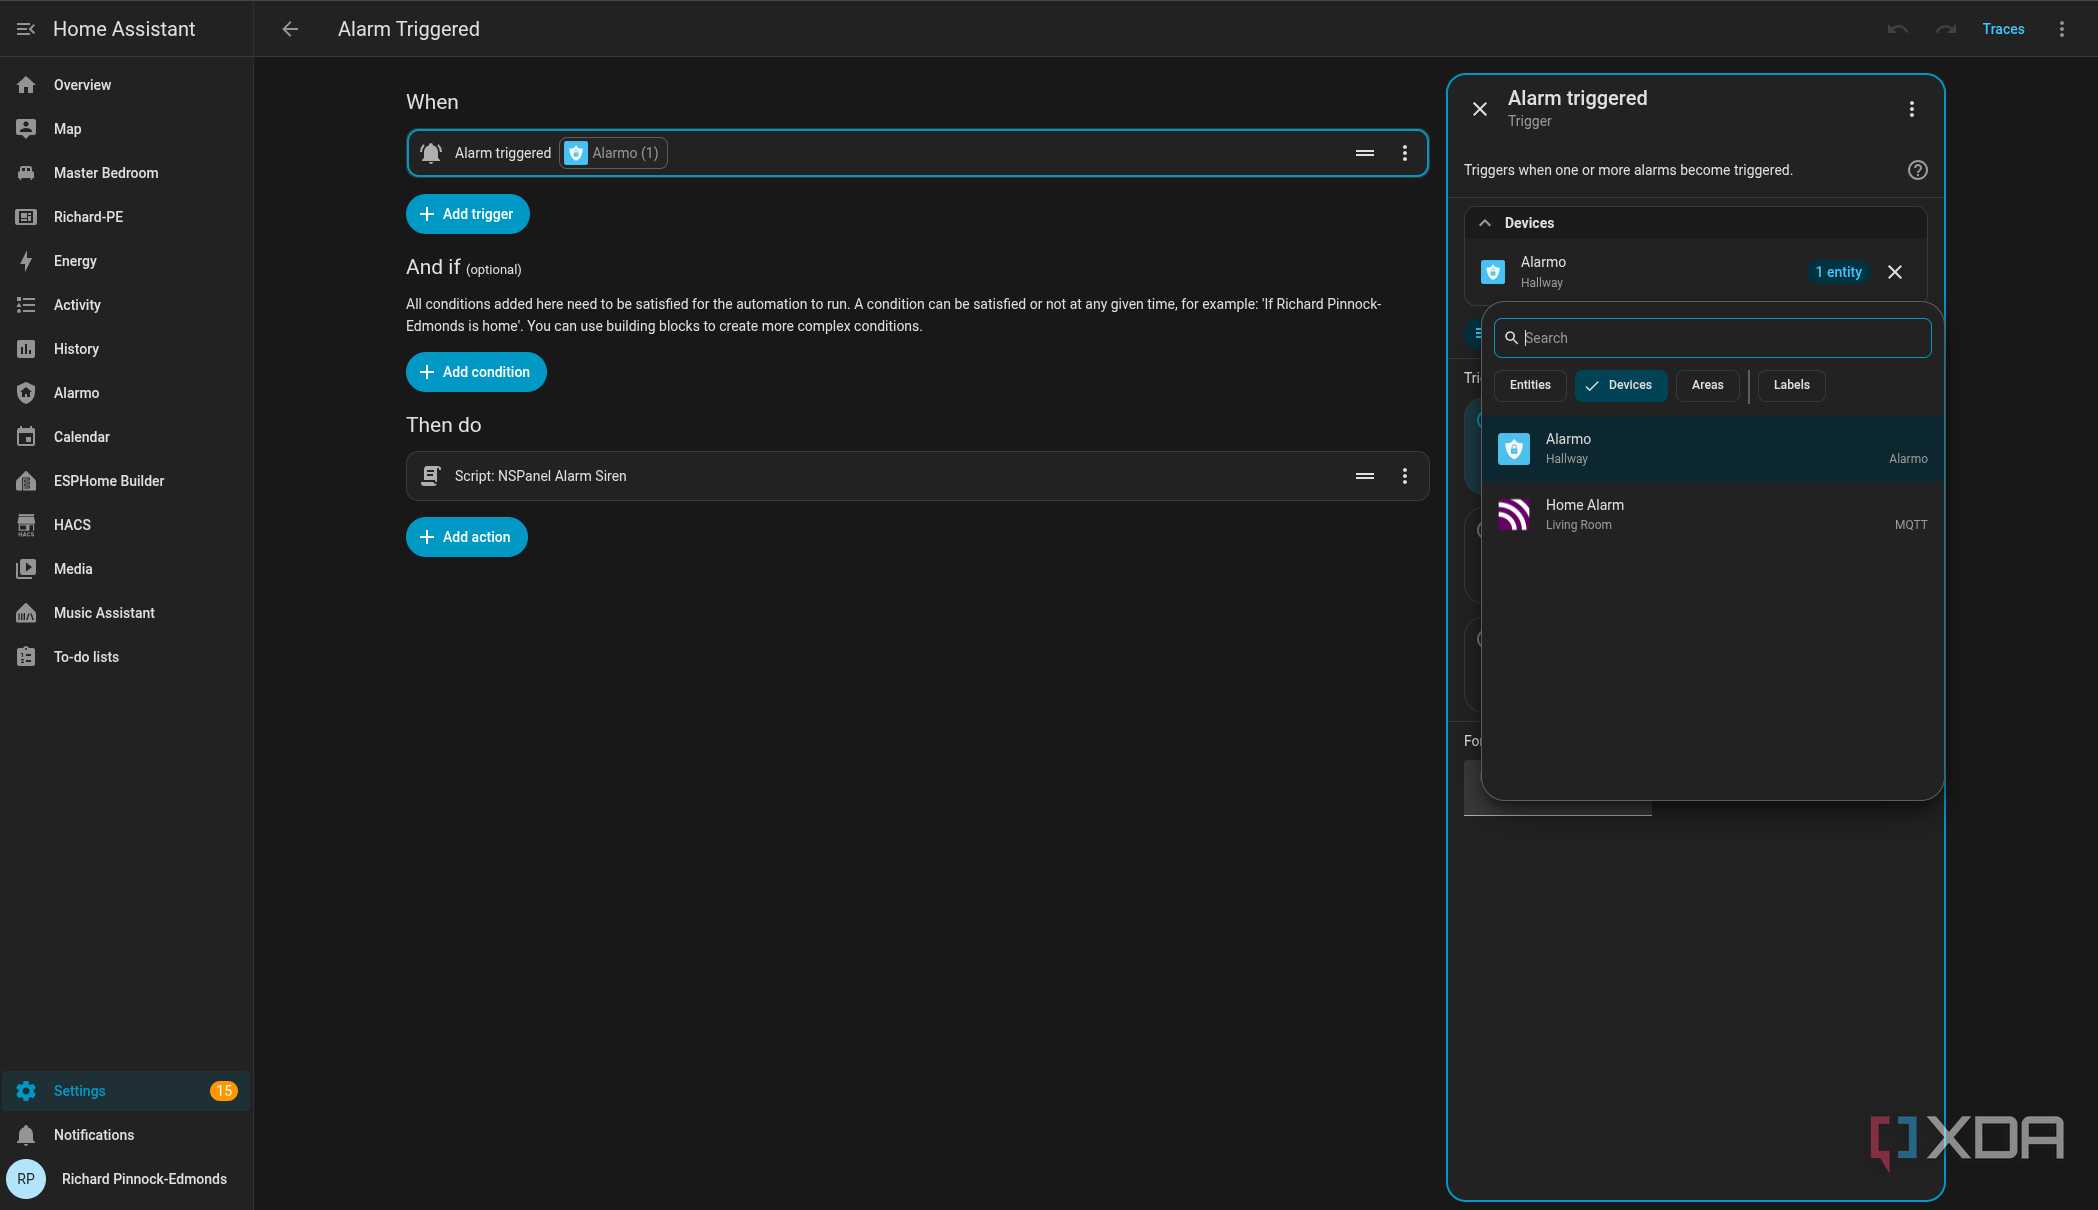The height and width of the screenshot is (1210, 2098).
Task: Focus the device Search field
Action: click(x=1712, y=338)
